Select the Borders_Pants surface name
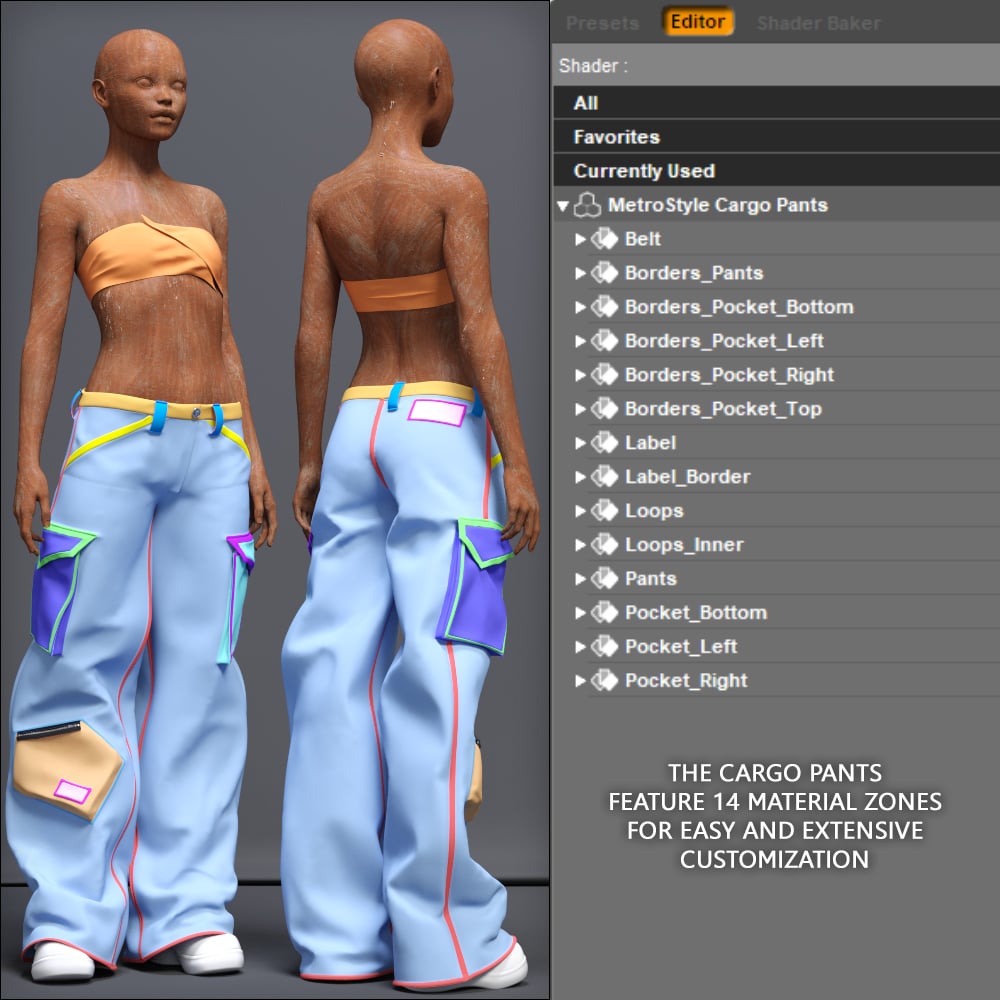This screenshot has width=1000, height=1000. (694, 273)
